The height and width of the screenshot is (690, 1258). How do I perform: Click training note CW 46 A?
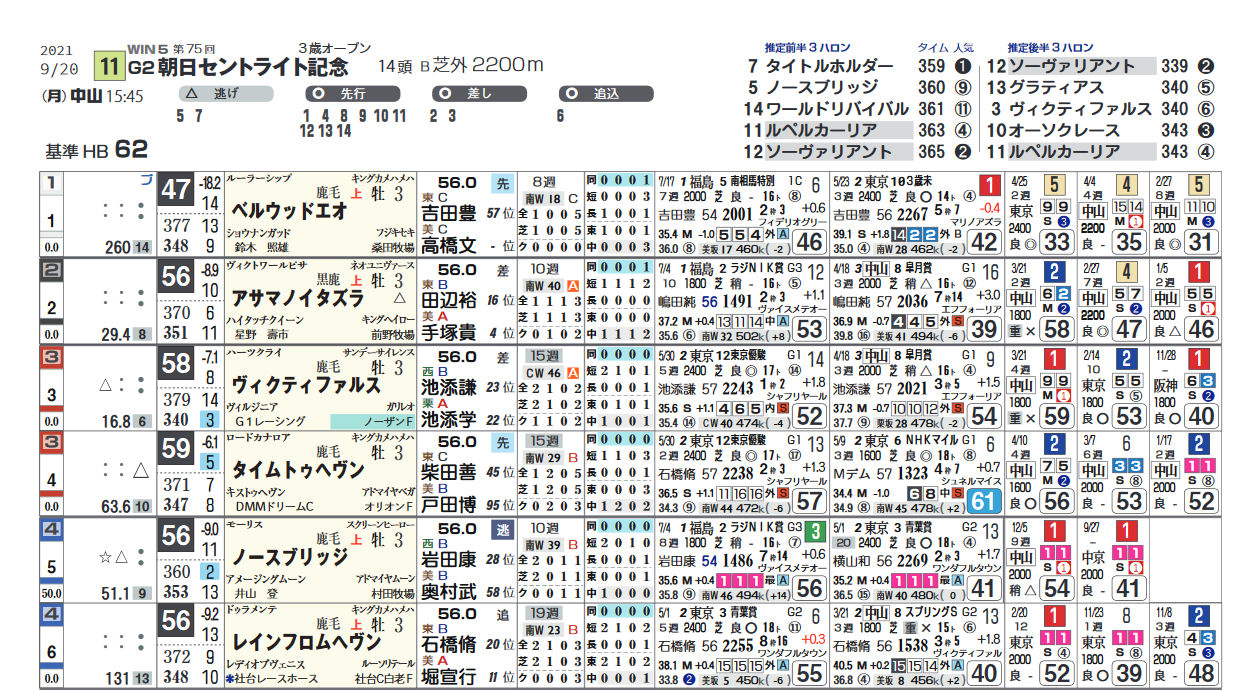[x=552, y=373]
